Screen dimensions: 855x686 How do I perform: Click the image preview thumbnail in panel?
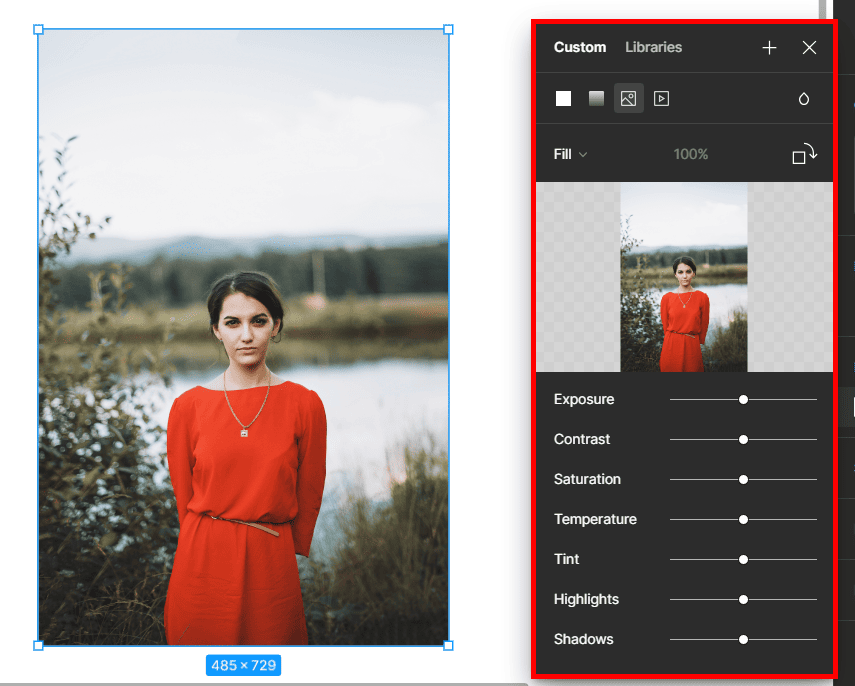684,277
